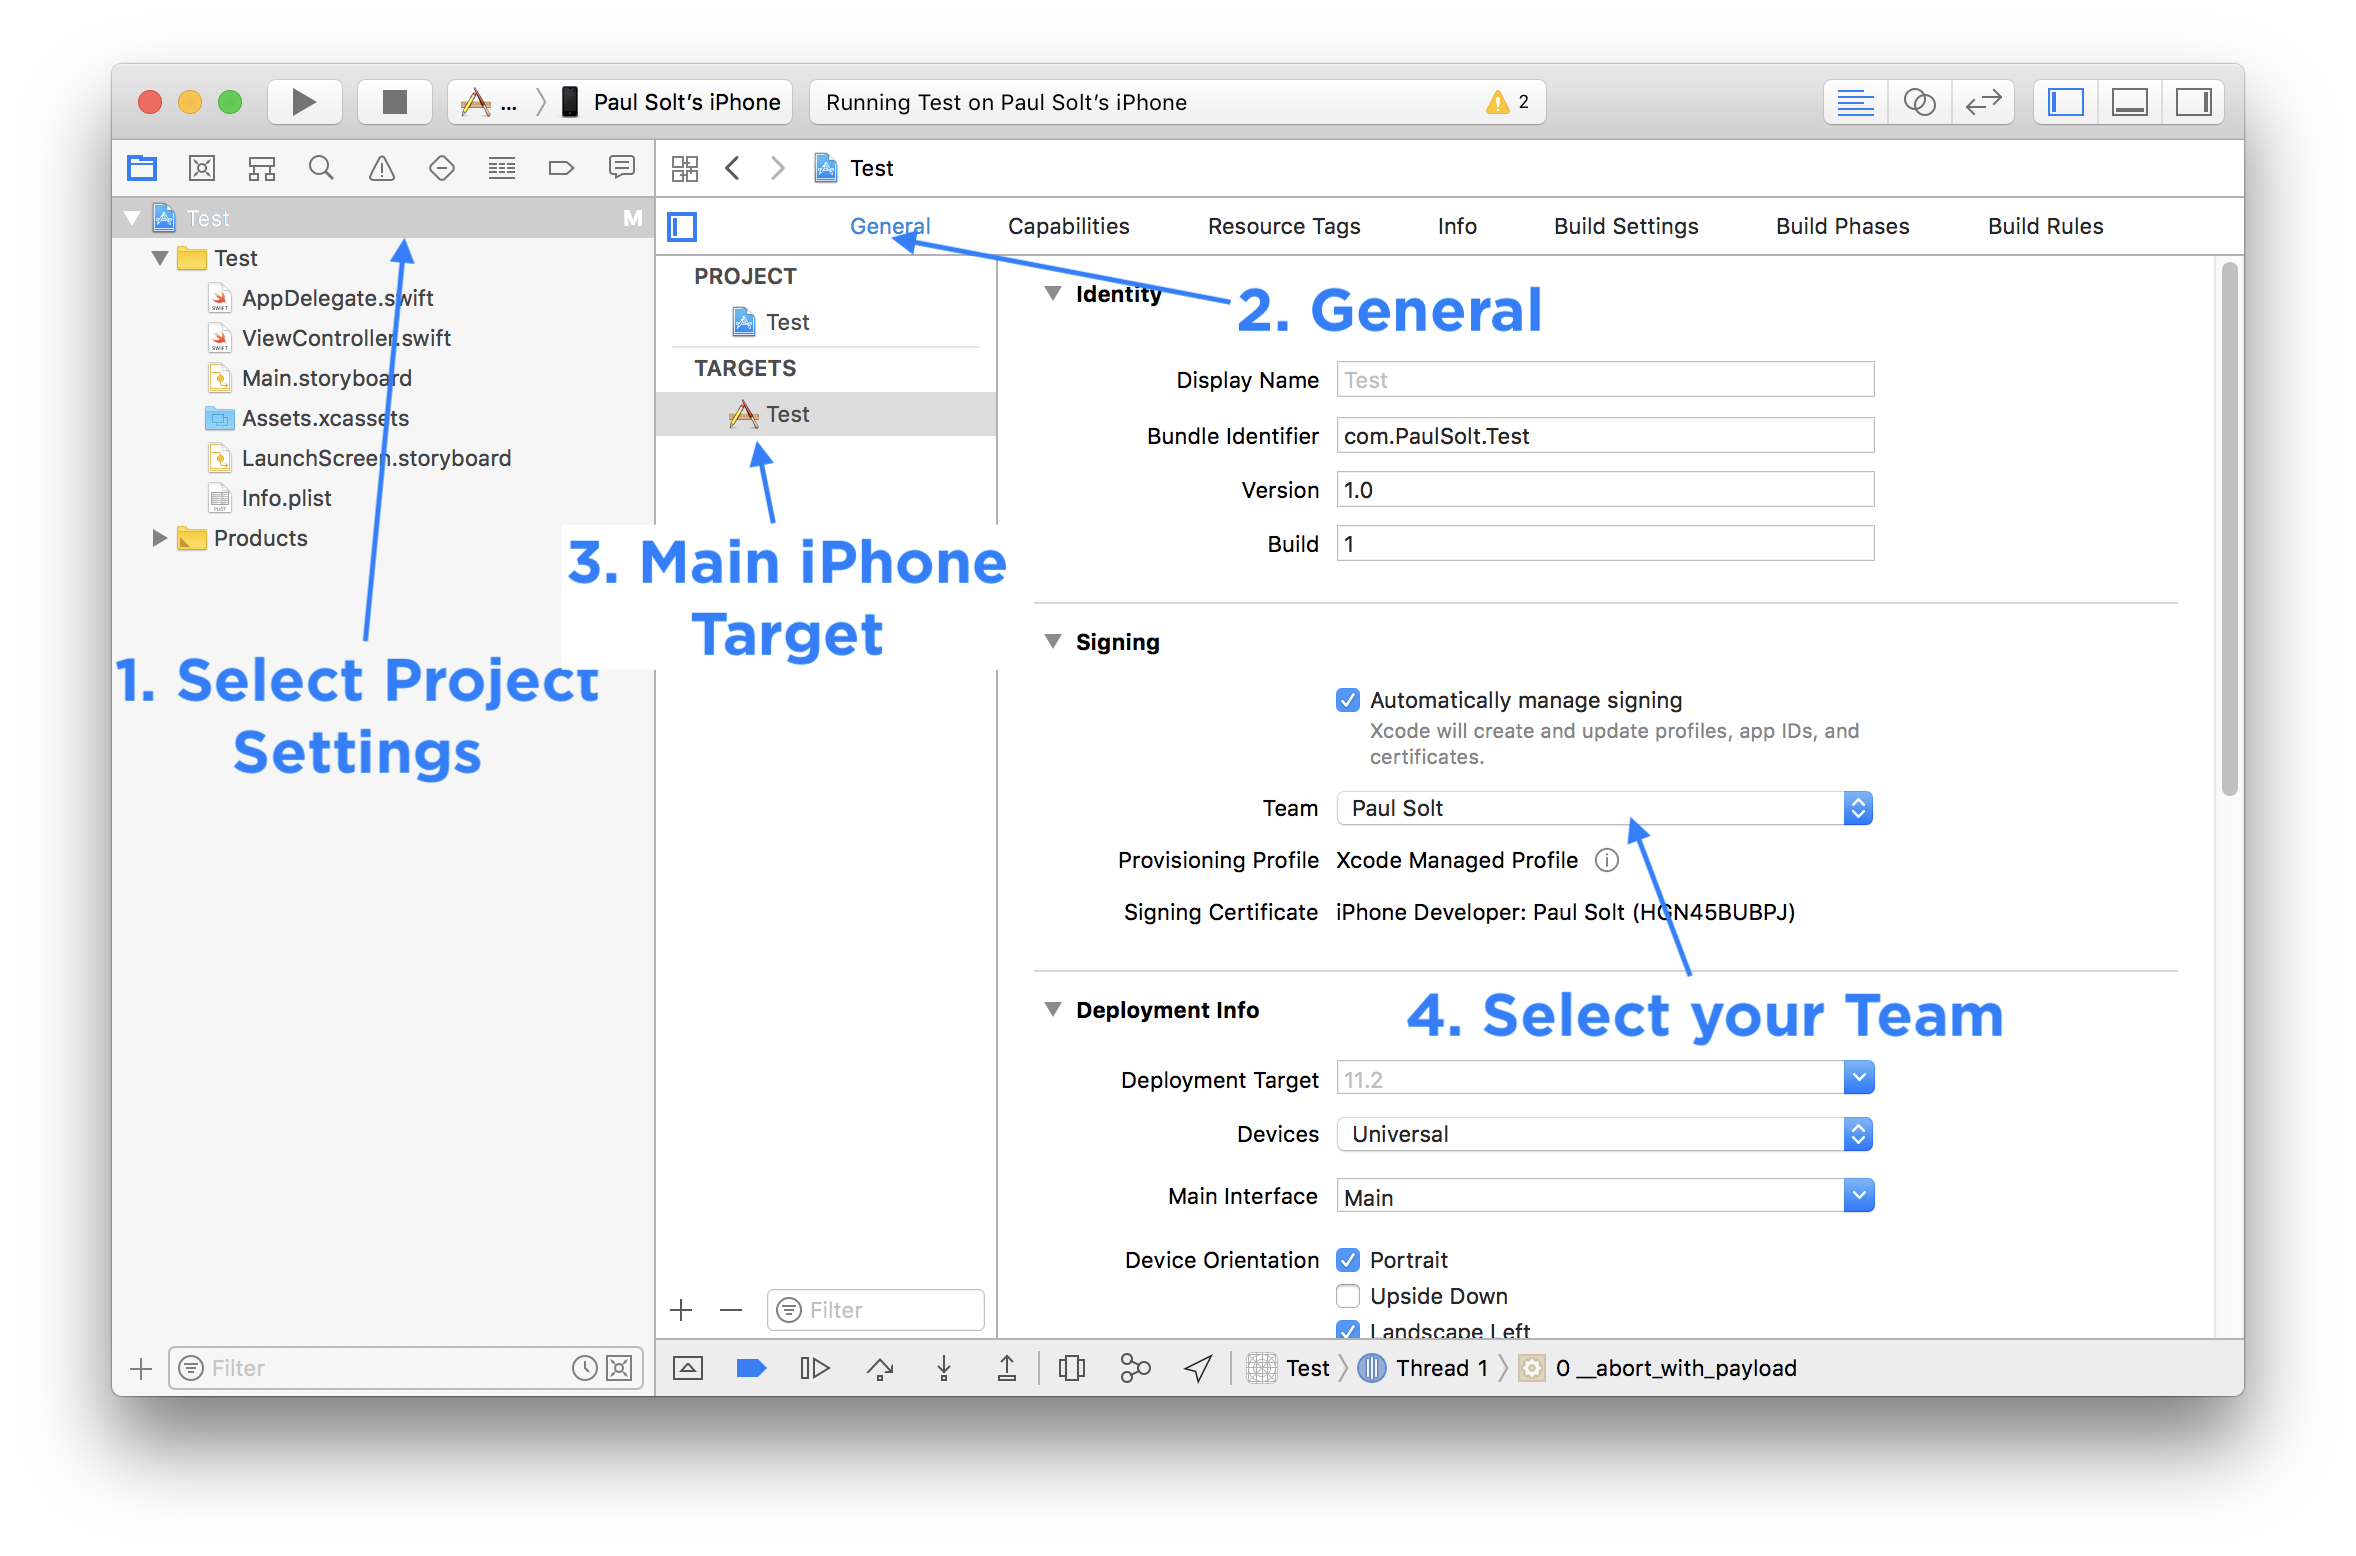Open the Debug navigator
2356x1556 pixels.
pyautogui.click(x=501, y=168)
